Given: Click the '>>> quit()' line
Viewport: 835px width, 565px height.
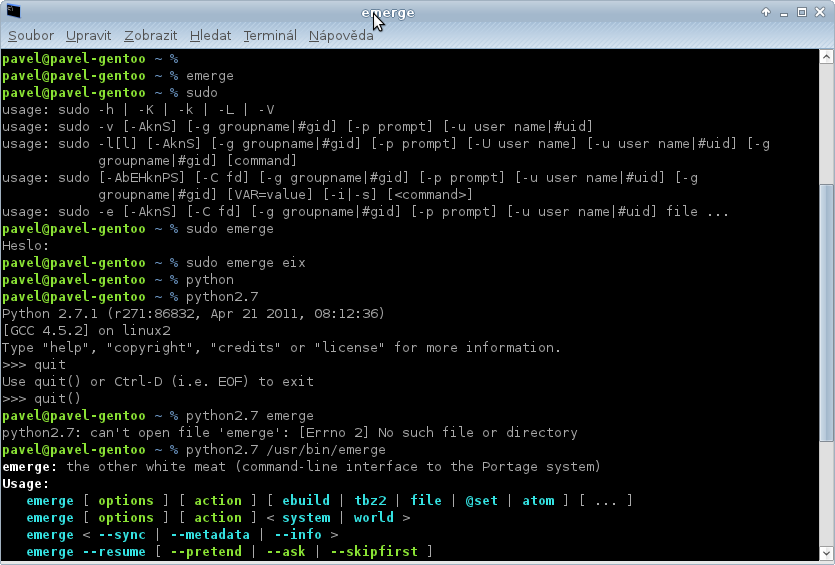Looking at the screenshot, I should click(x=42, y=398).
